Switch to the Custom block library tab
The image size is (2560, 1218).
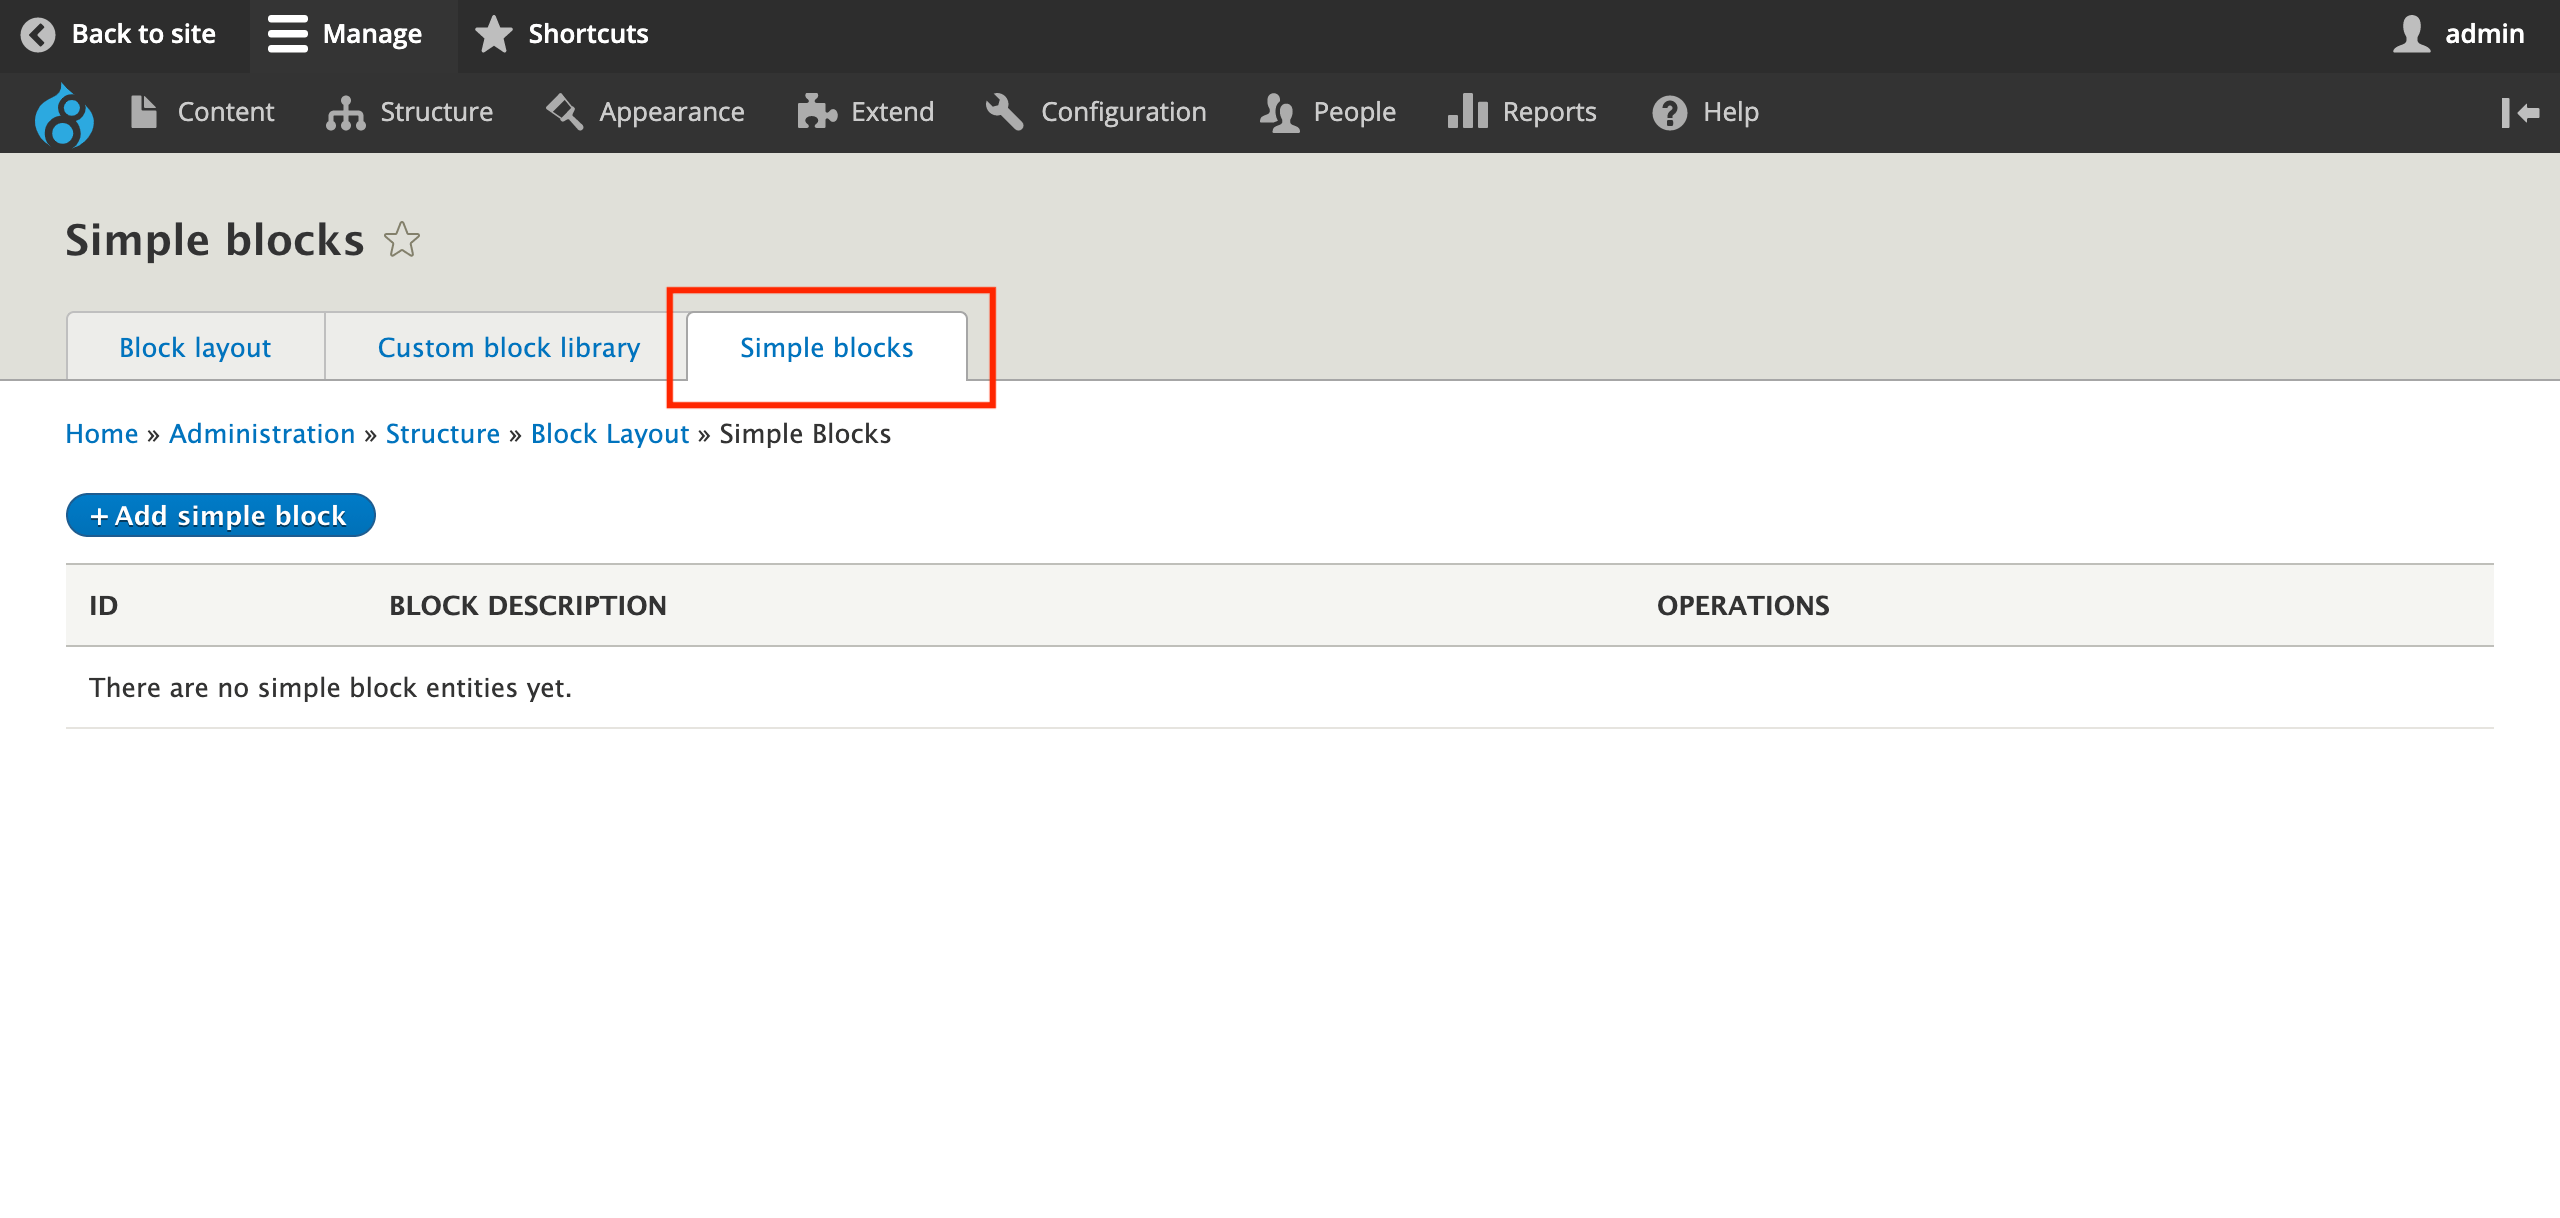[x=508, y=347]
